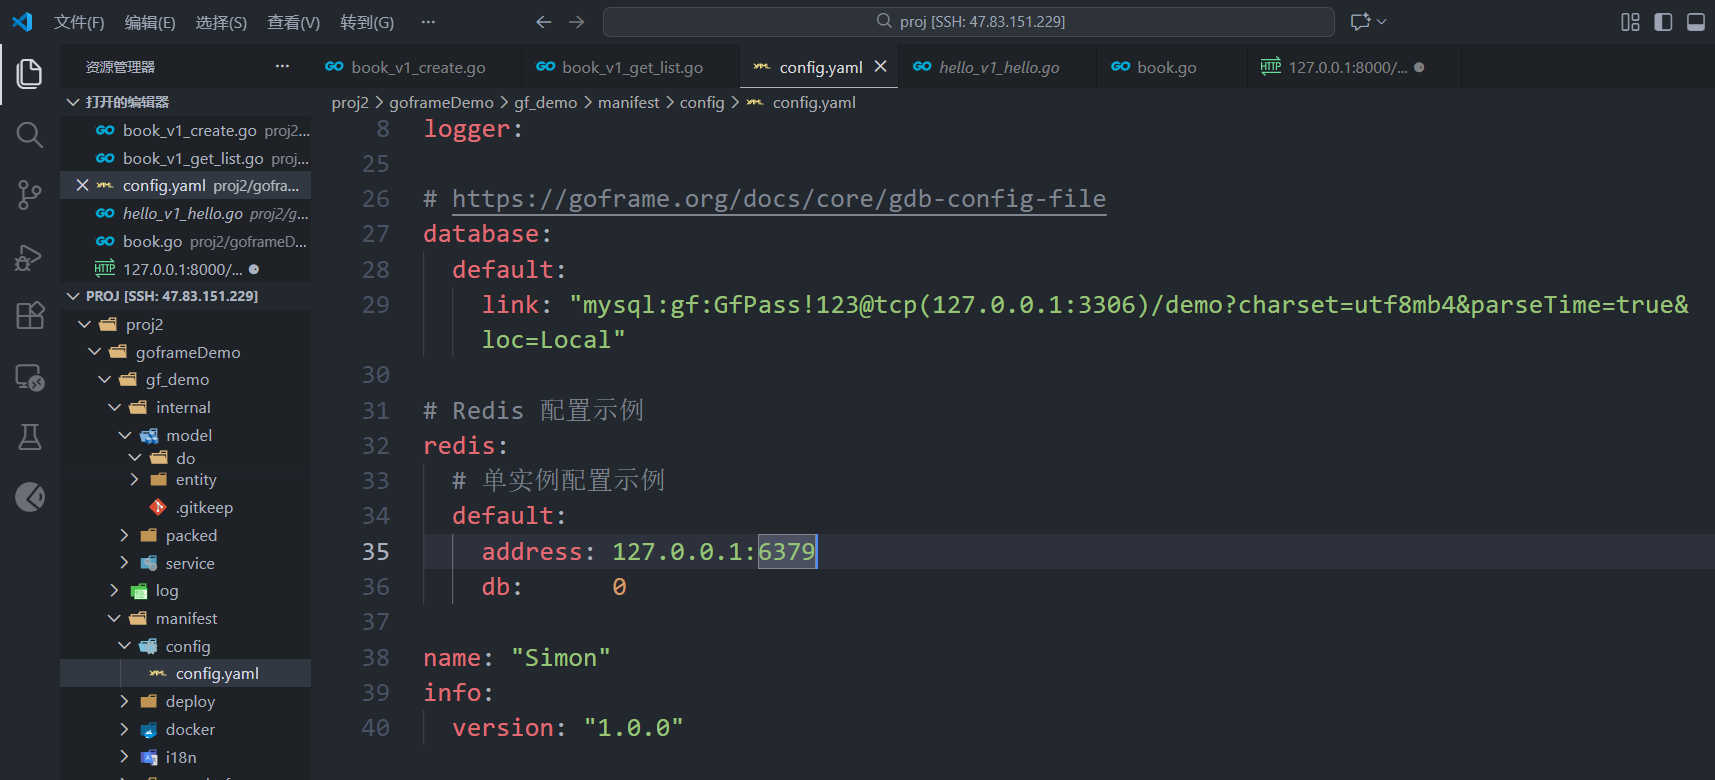This screenshot has width=1715, height=780.
Task: Expand the deploy folder
Action: 124,701
